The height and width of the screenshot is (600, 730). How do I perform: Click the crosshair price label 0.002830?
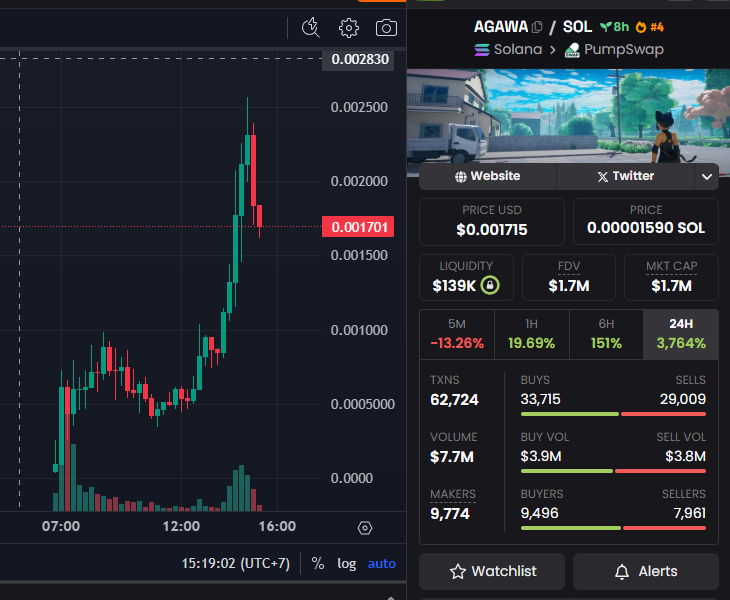pos(358,60)
